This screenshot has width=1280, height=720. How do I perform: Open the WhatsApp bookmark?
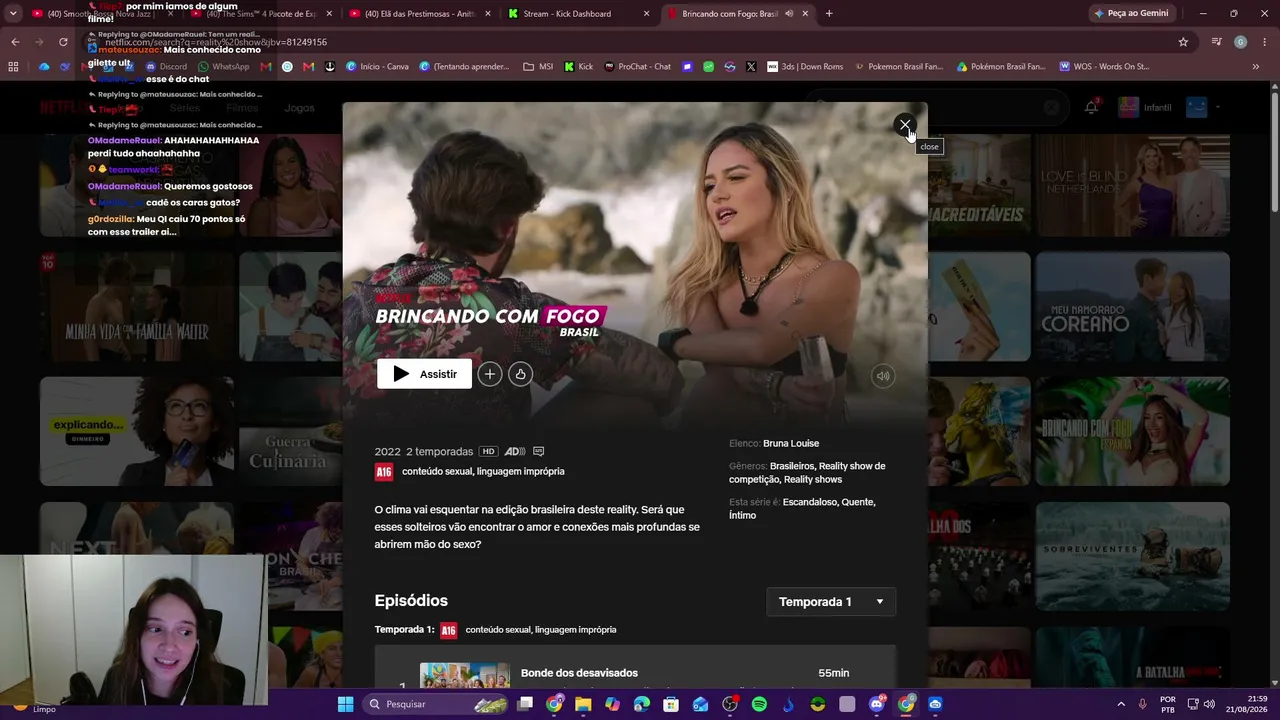pos(224,67)
